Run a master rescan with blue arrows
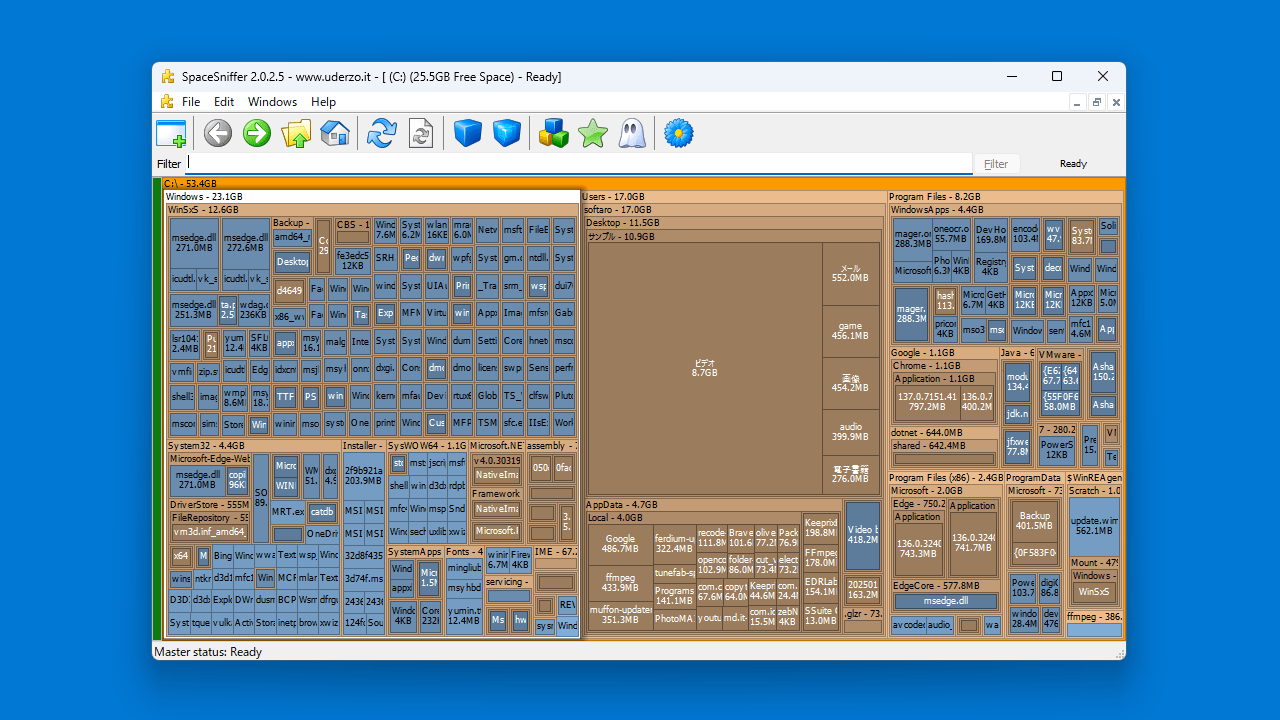Screen dimensions: 1280x720 381,133
